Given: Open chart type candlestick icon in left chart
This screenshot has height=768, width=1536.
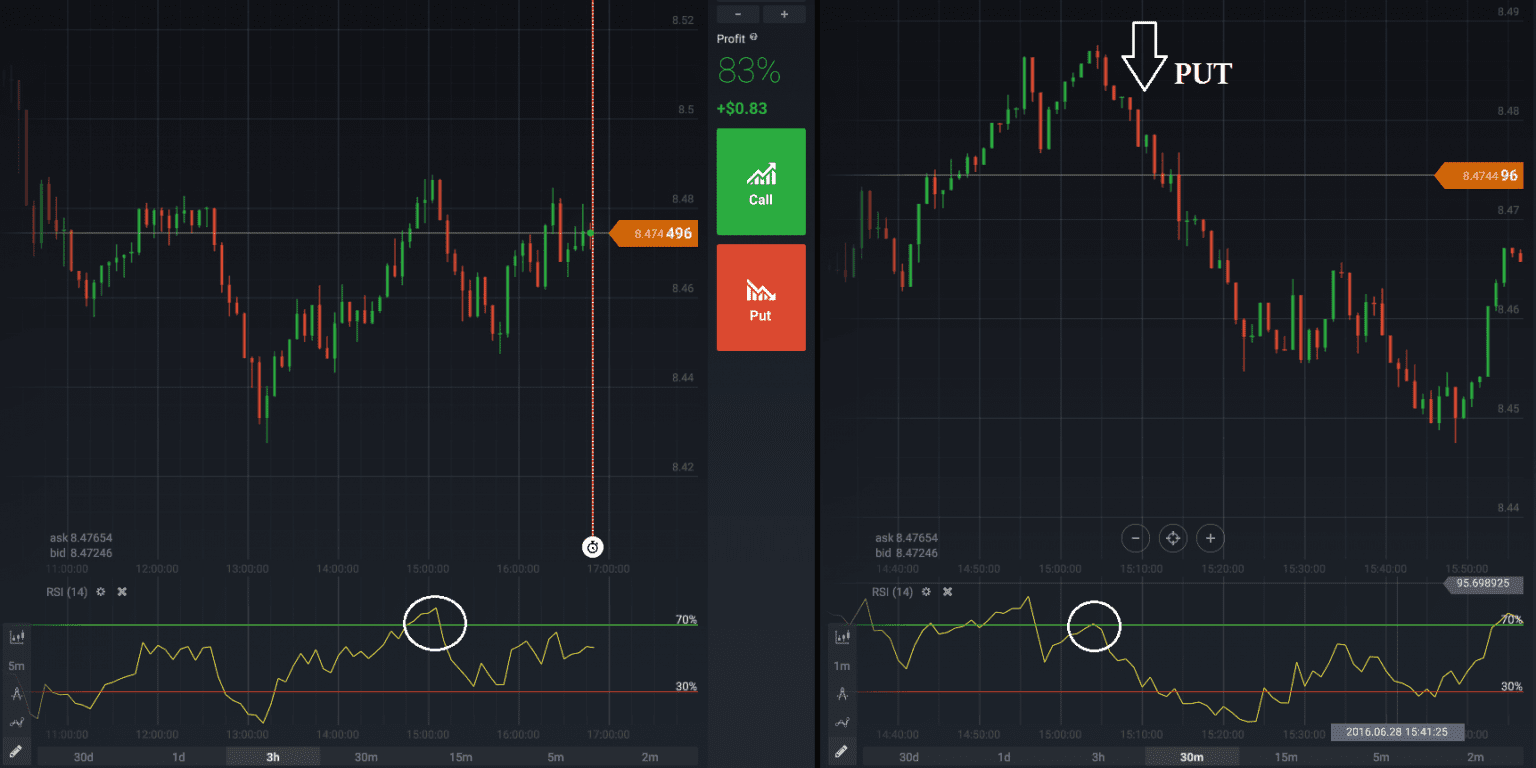Looking at the screenshot, I should click(x=16, y=636).
